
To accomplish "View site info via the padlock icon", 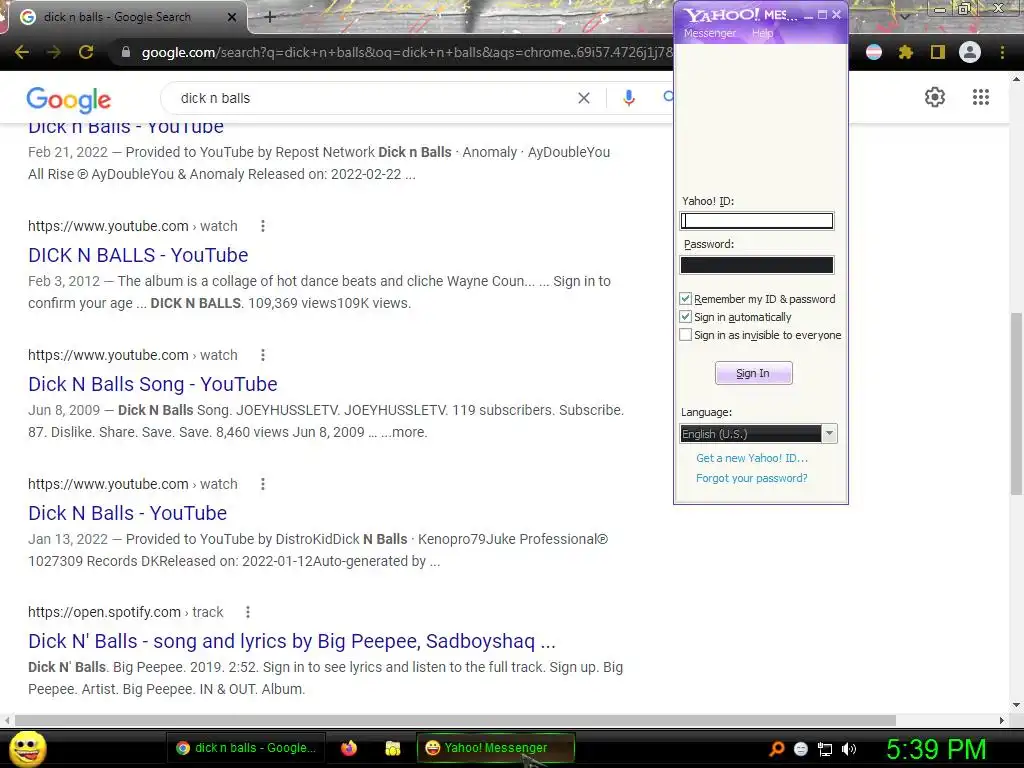I will 126,52.
